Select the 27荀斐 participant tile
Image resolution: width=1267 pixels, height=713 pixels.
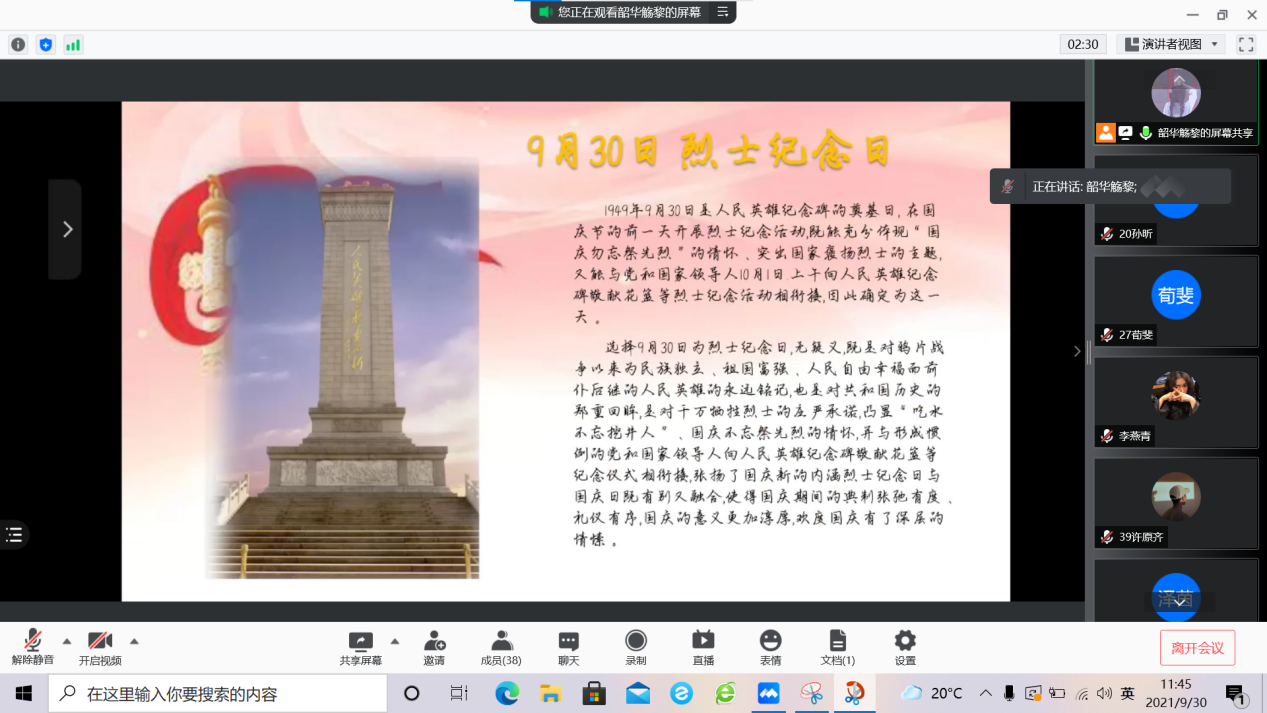[x=1175, y=301]
